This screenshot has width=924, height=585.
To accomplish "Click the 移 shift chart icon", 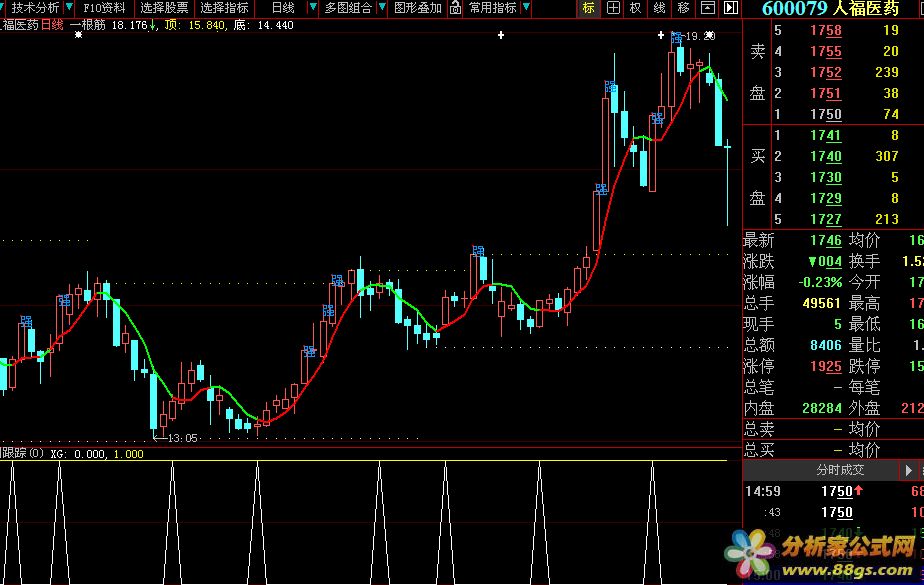I will [683, 8].
